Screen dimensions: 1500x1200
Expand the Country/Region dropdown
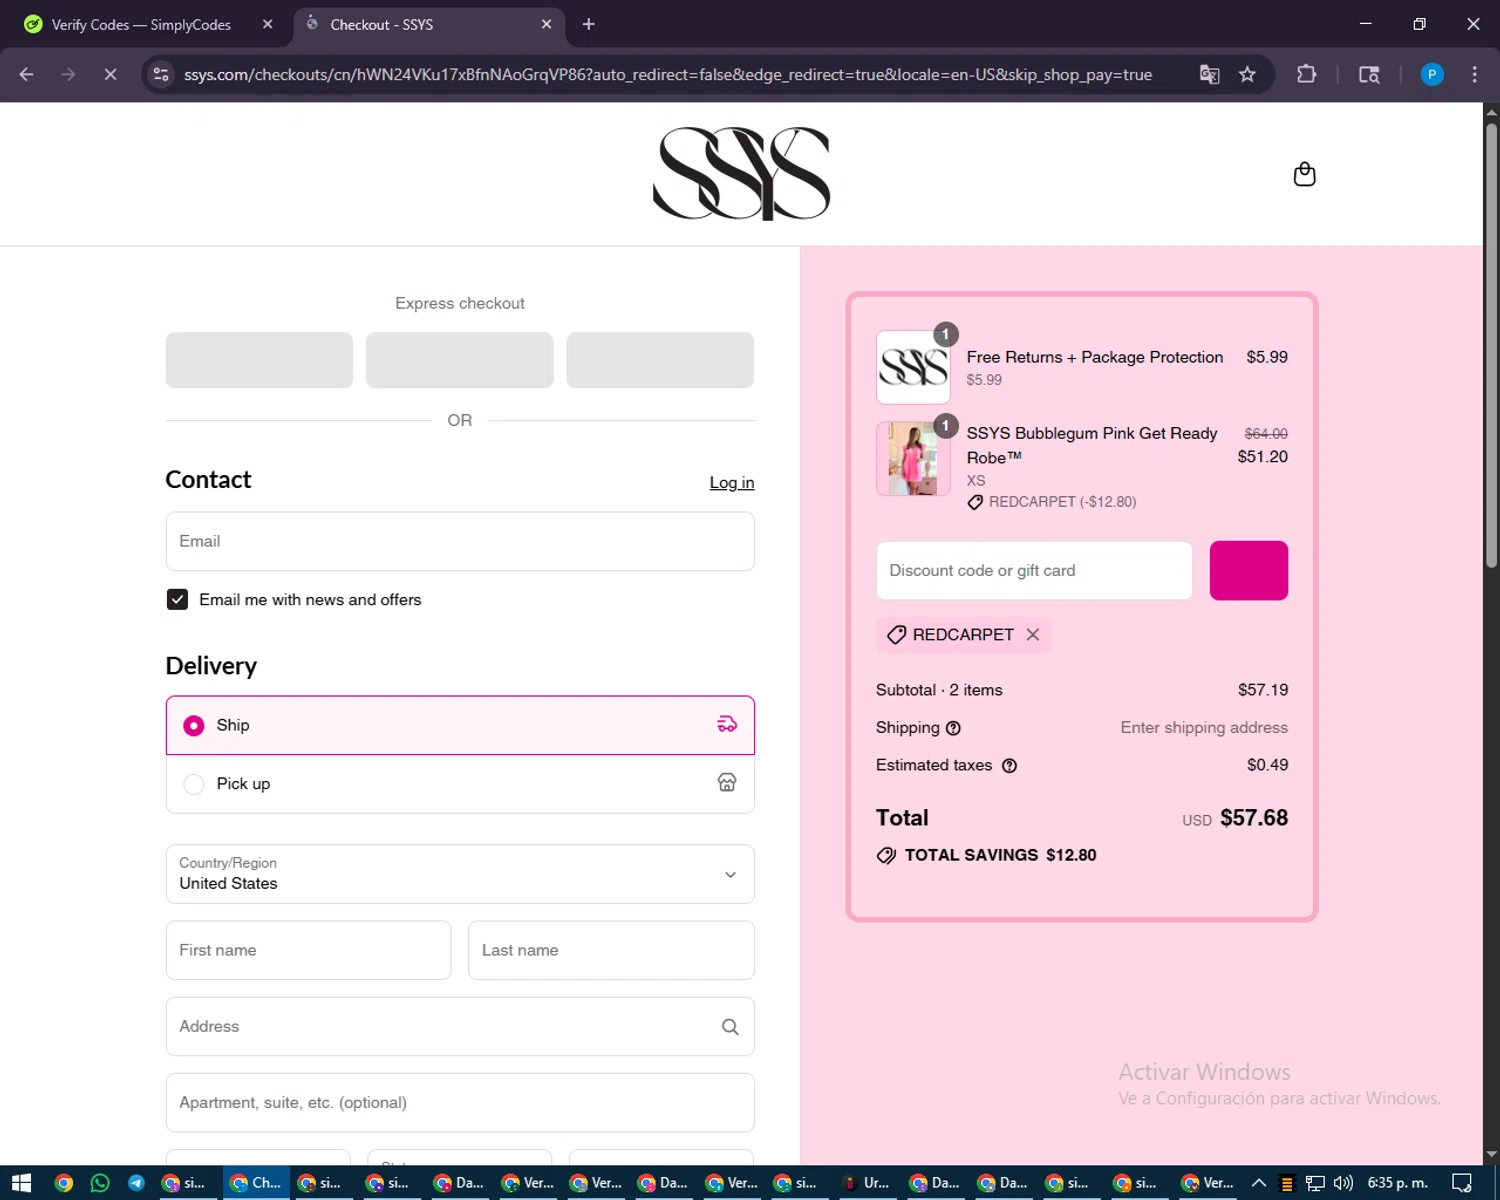(460, 874)
